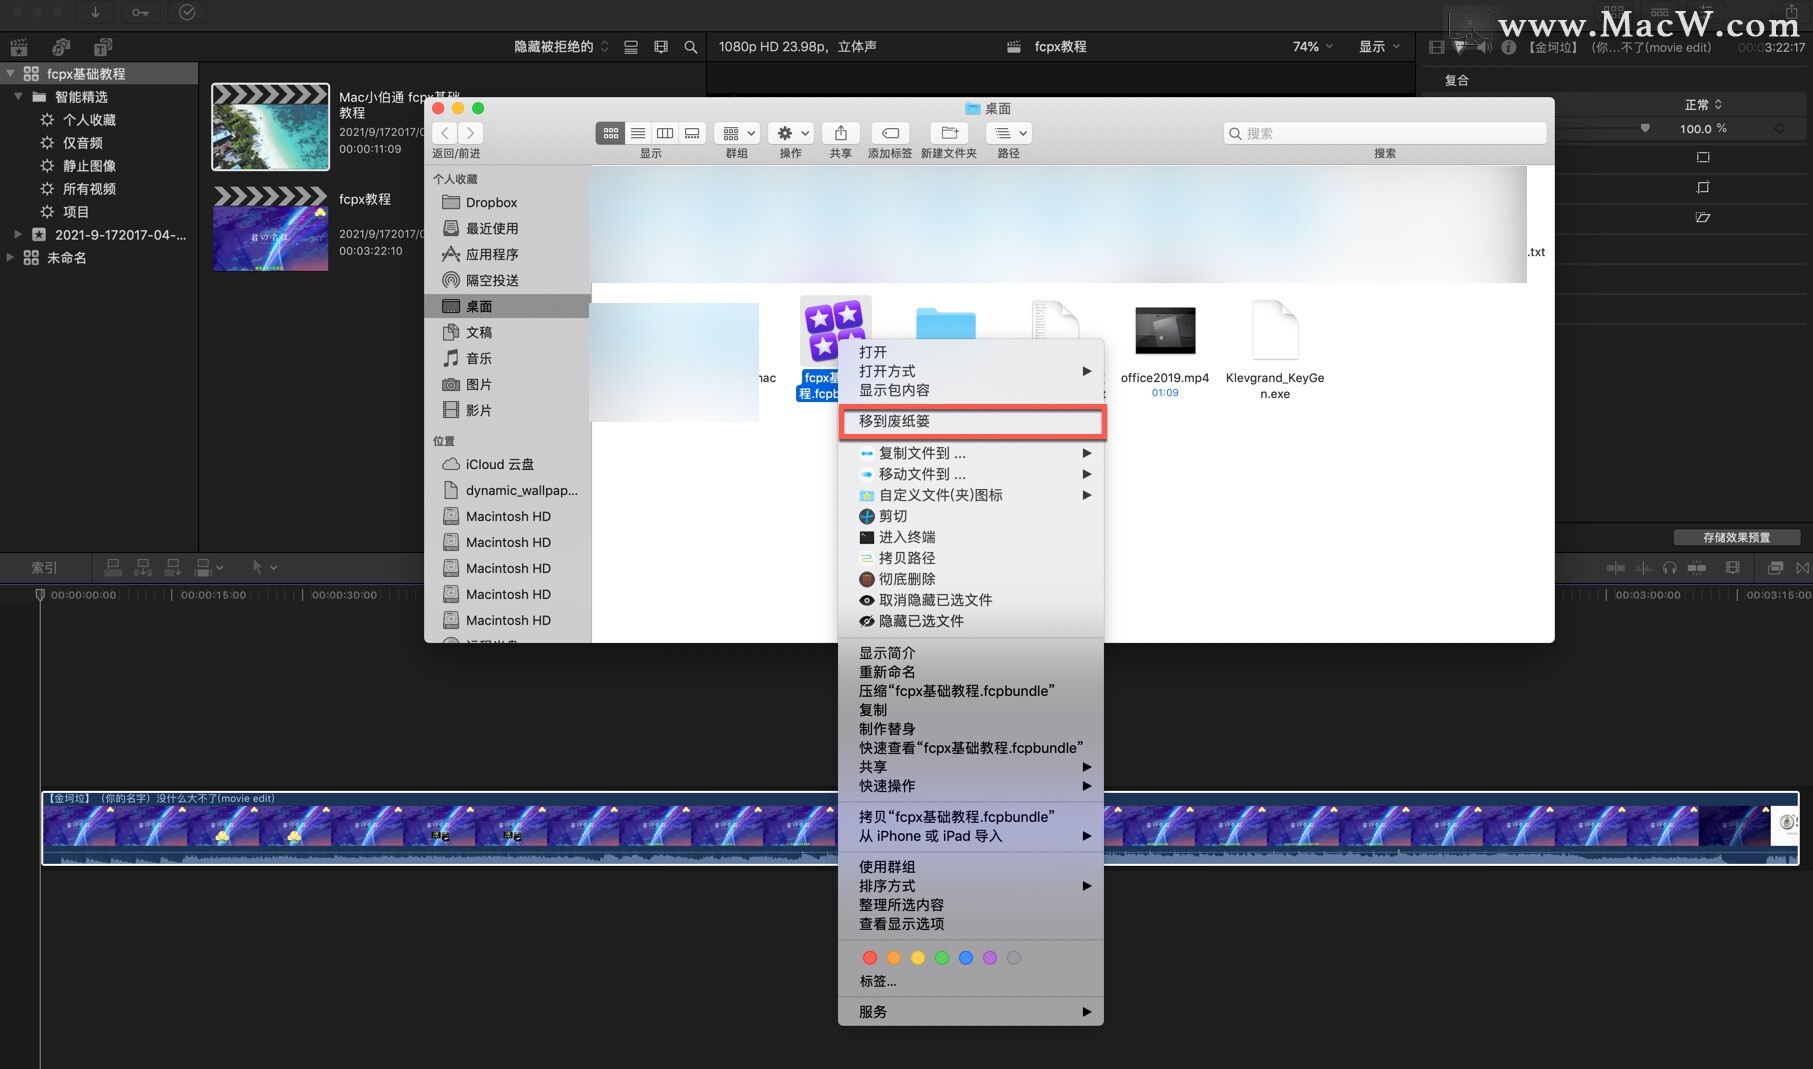Choose 打开 in context menu

[970, 352]
